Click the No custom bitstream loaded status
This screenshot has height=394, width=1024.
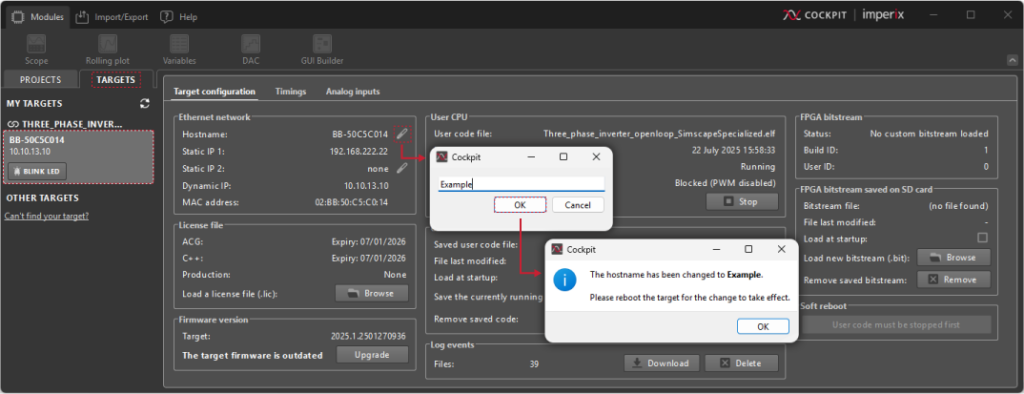point(929,134)
